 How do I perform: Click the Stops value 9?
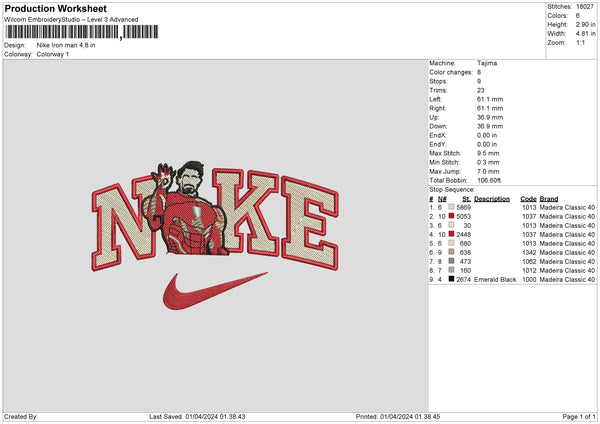479,81
